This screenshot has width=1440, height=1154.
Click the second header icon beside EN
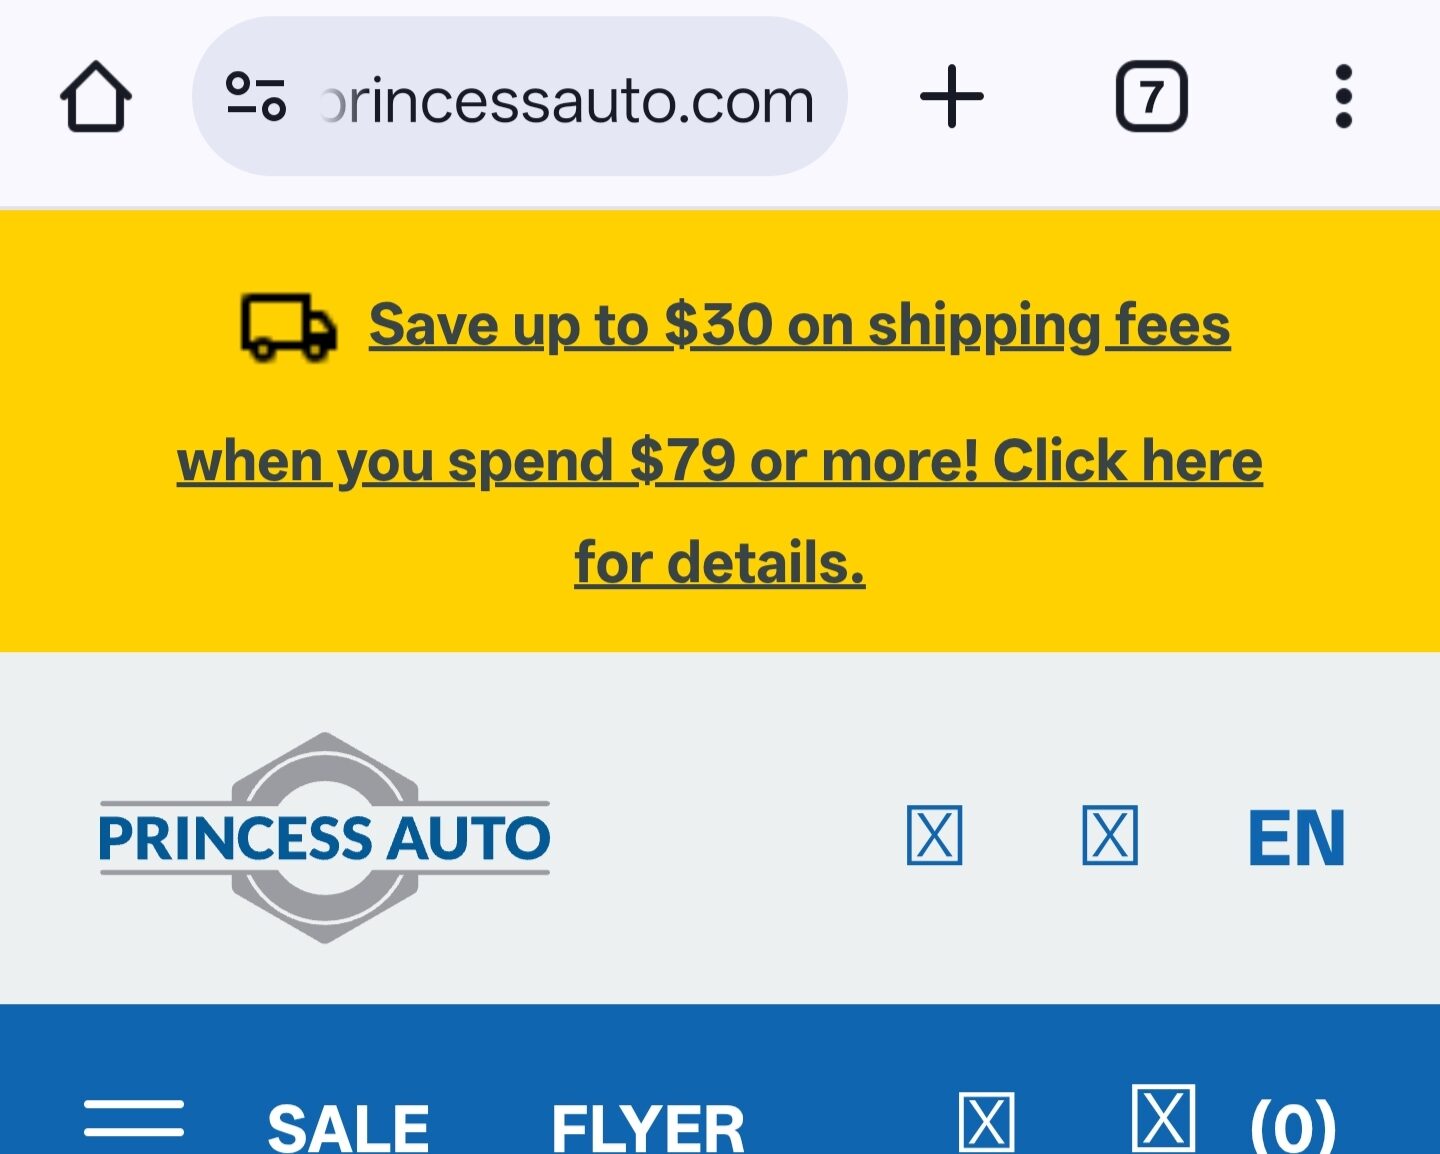[x=1110, y=838]
